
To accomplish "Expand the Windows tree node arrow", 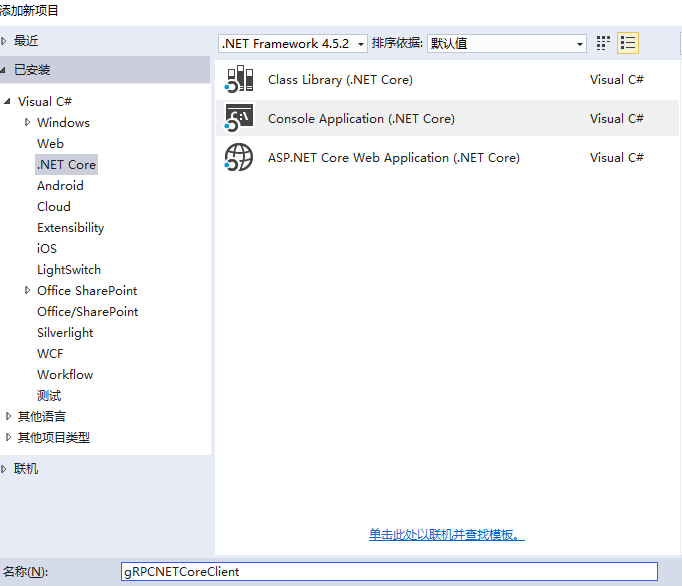I will (27, 122).
